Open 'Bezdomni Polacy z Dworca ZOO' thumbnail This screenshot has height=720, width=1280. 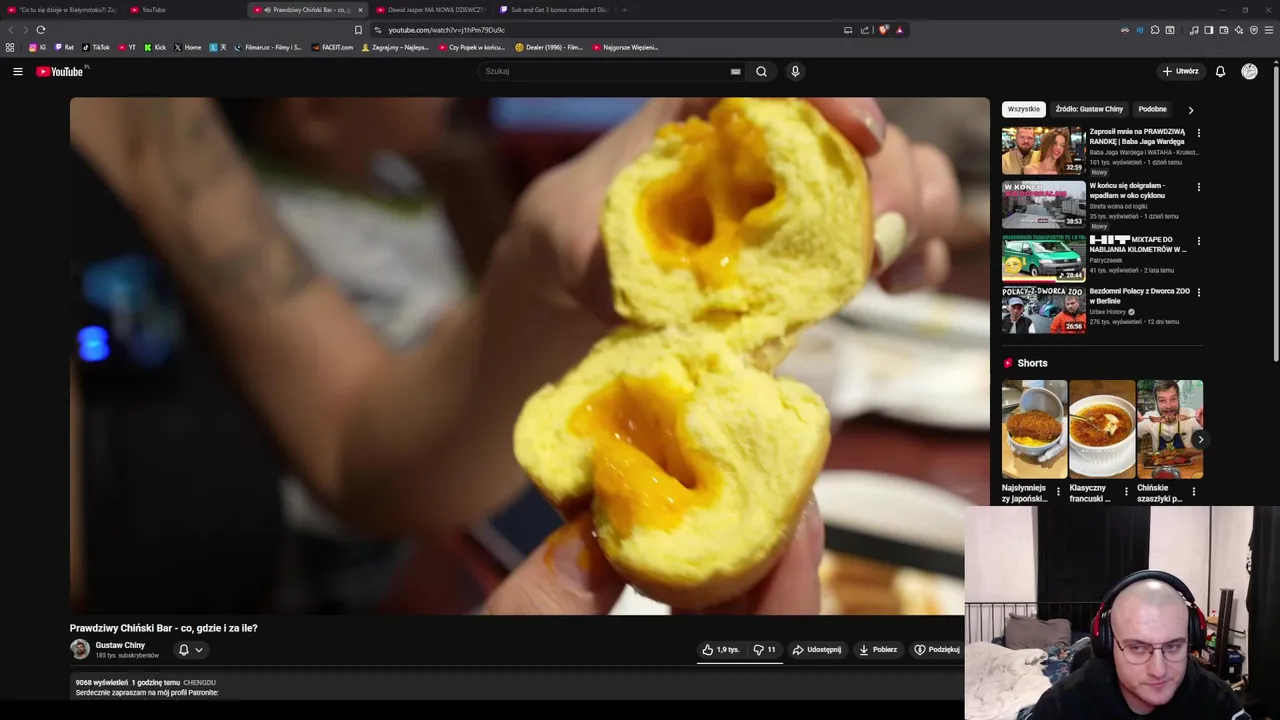(x=1044, y=310)
